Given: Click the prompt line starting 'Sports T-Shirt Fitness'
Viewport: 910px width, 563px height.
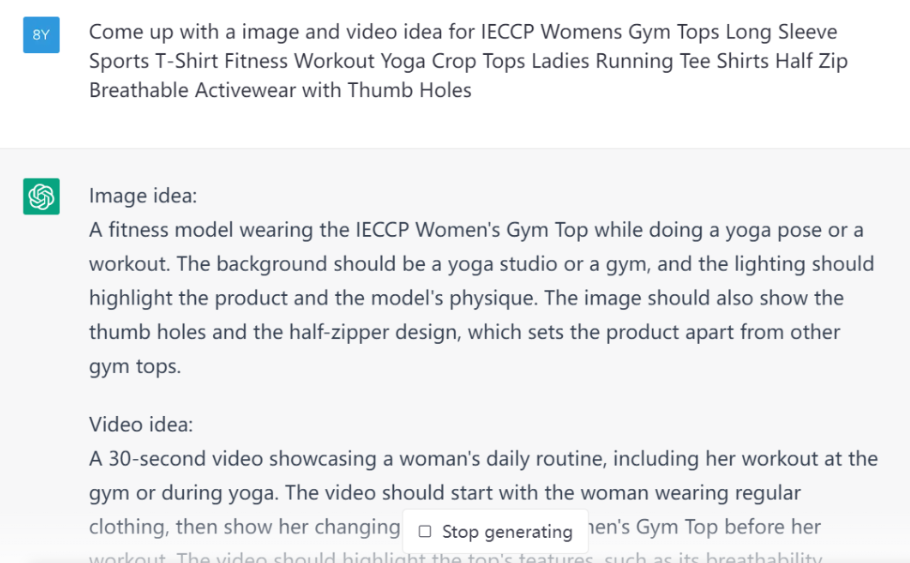Looking at the screenshot, I should point(468,61).
